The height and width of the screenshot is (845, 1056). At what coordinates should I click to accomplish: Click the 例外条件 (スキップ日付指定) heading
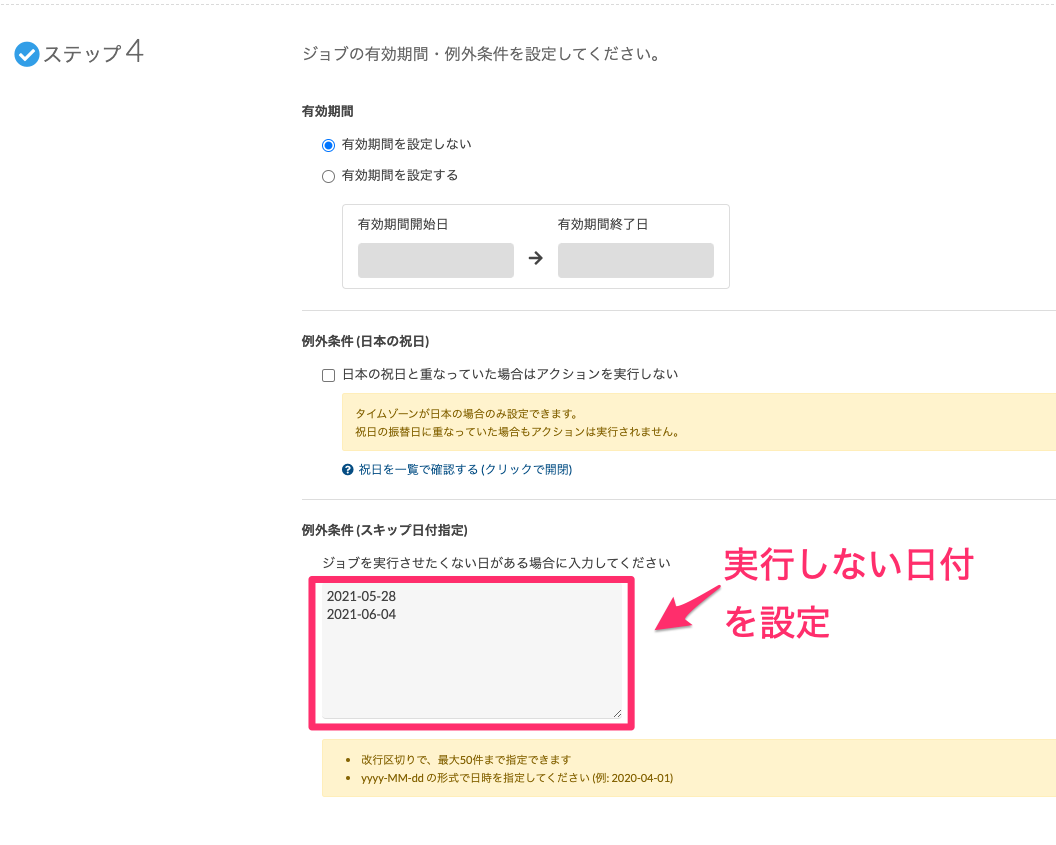[x=385, y=530]
